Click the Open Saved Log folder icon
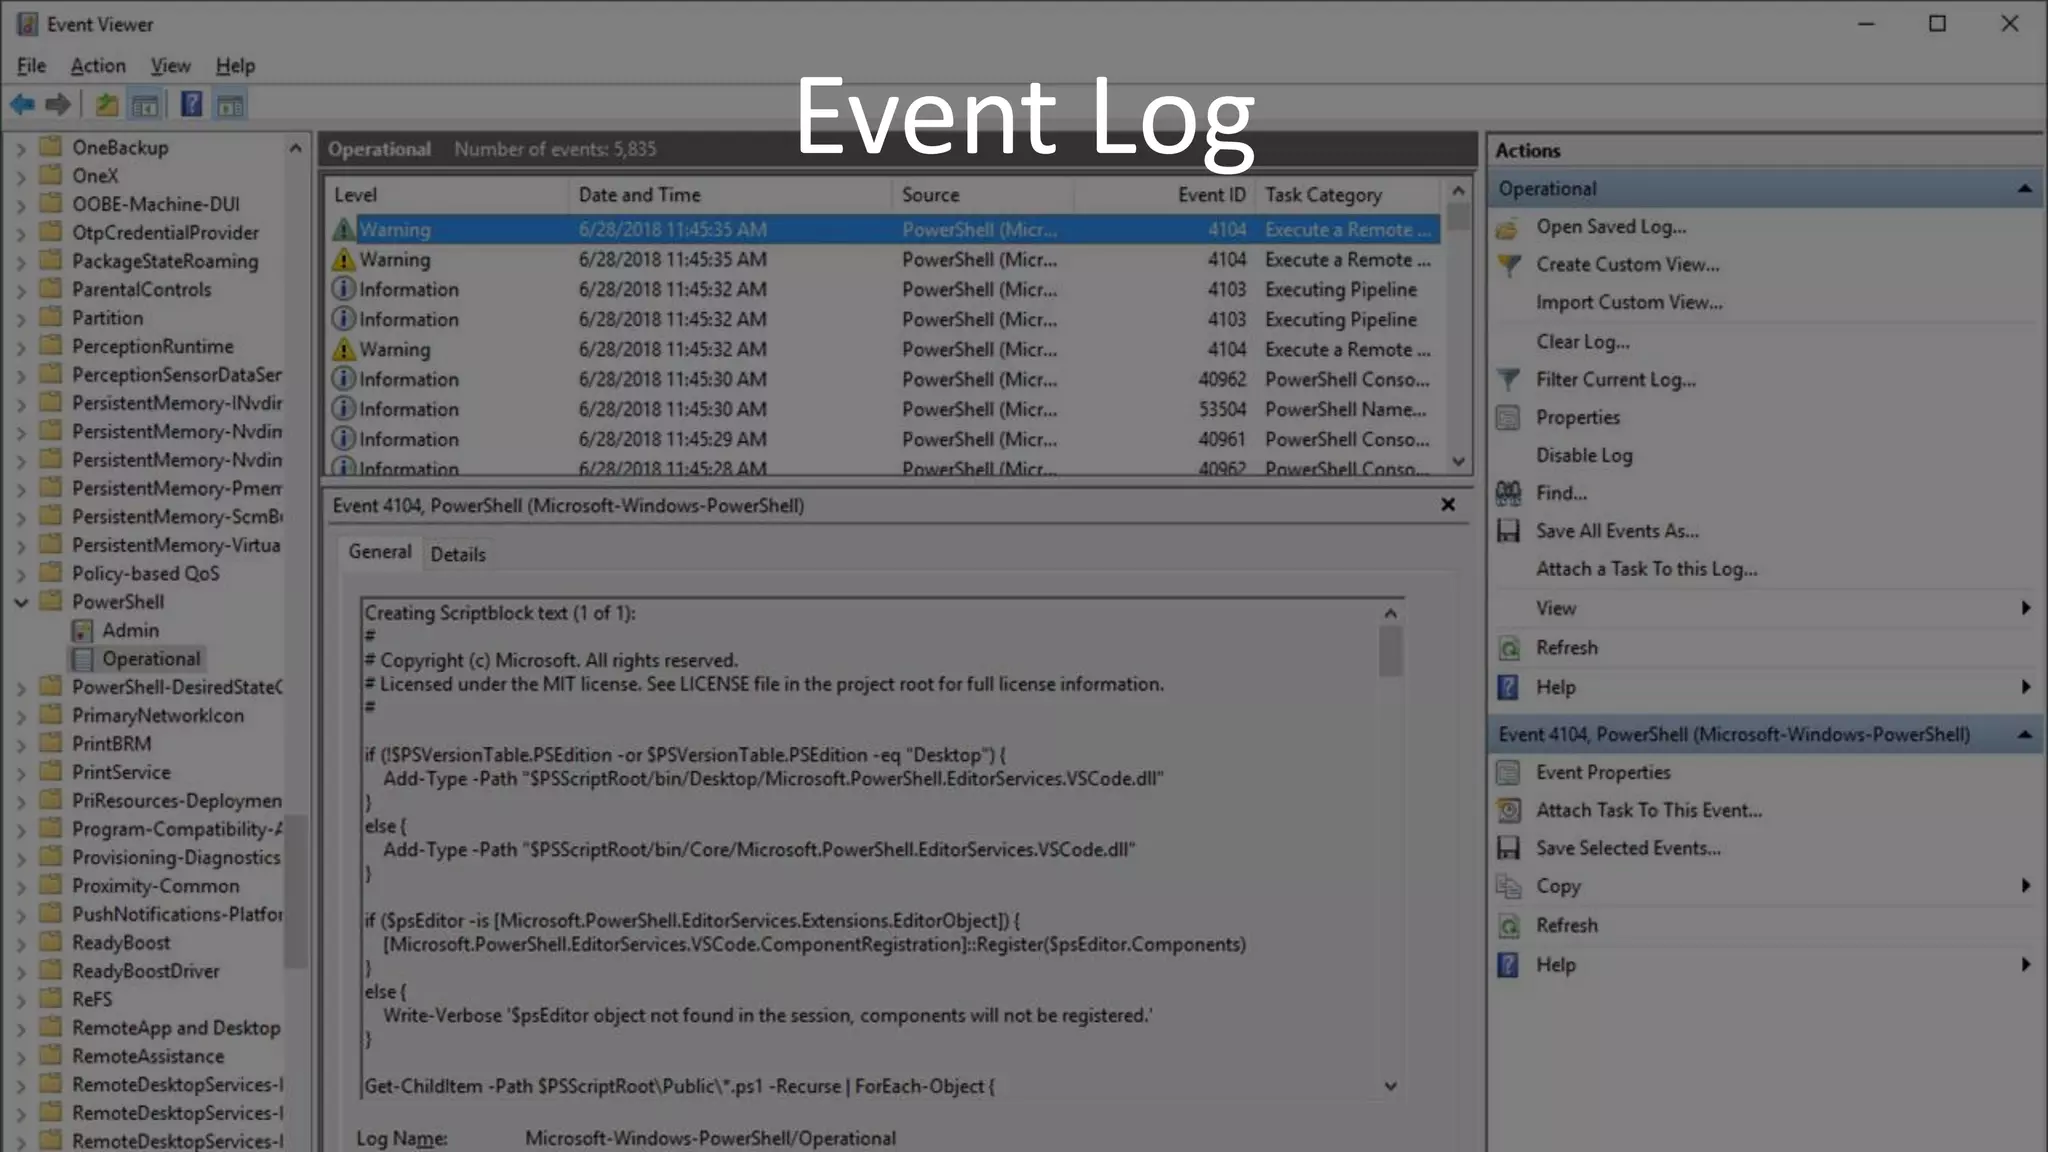This screenshot has height=1152, width=2048. pos(1508,228)
